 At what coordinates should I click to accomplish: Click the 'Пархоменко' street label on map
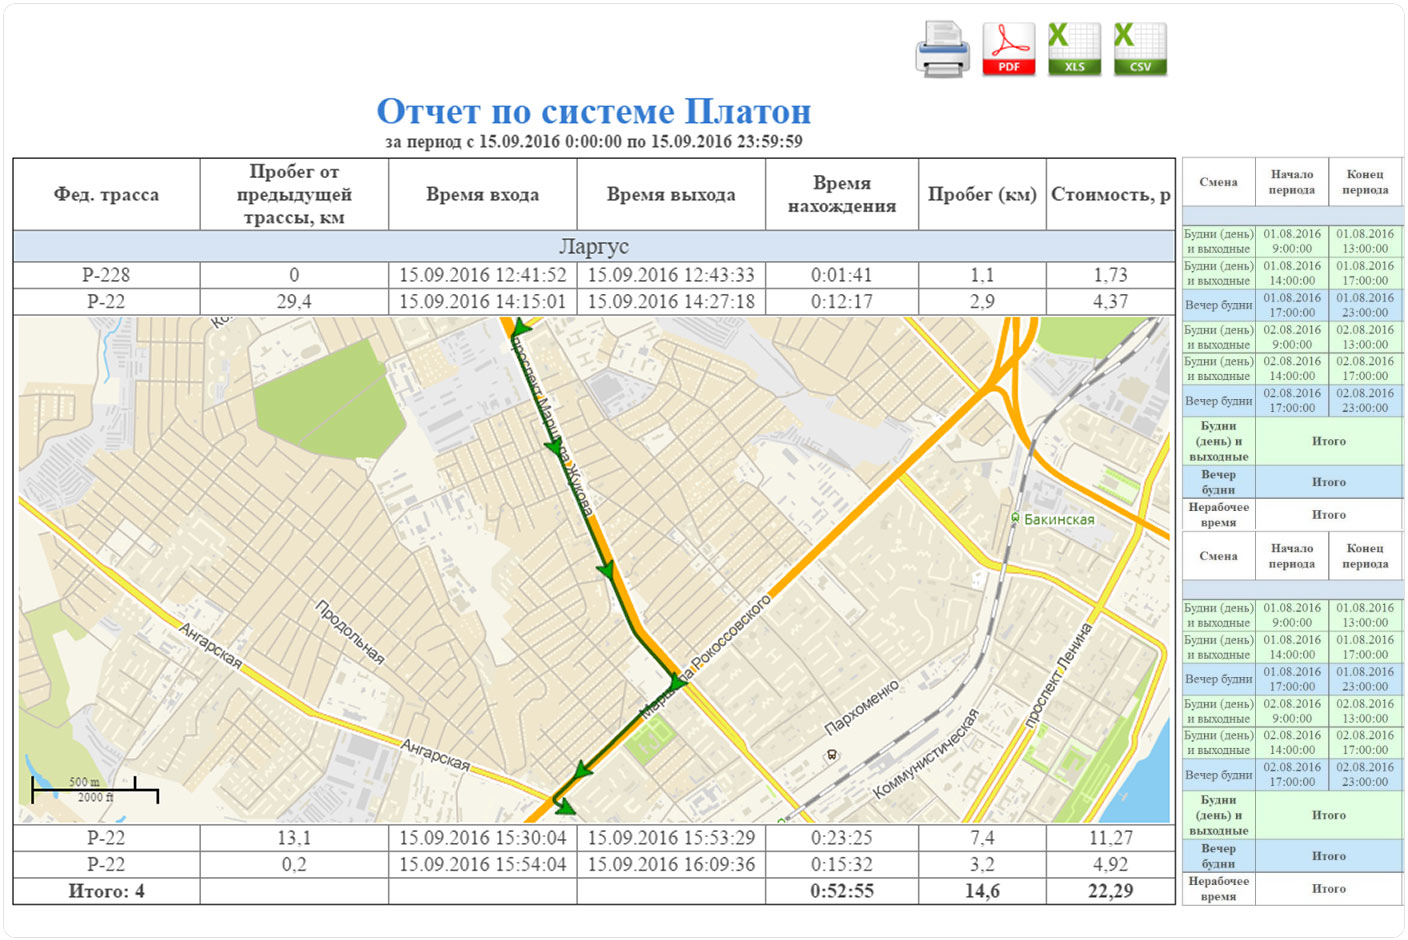862,706
